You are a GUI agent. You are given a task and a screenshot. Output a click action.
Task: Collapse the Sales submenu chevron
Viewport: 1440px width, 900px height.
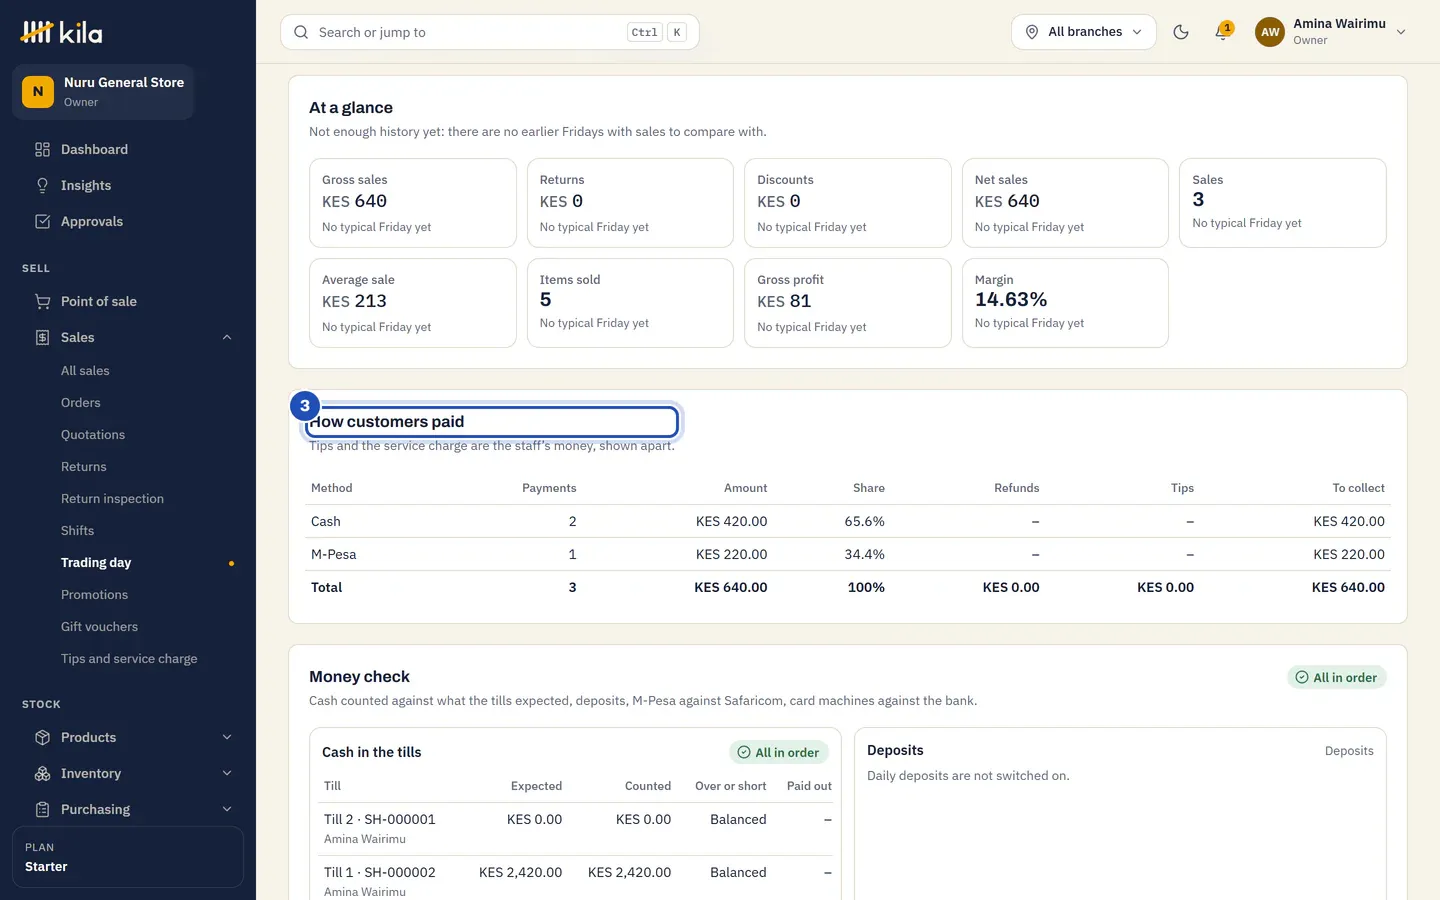click(227, 338)
